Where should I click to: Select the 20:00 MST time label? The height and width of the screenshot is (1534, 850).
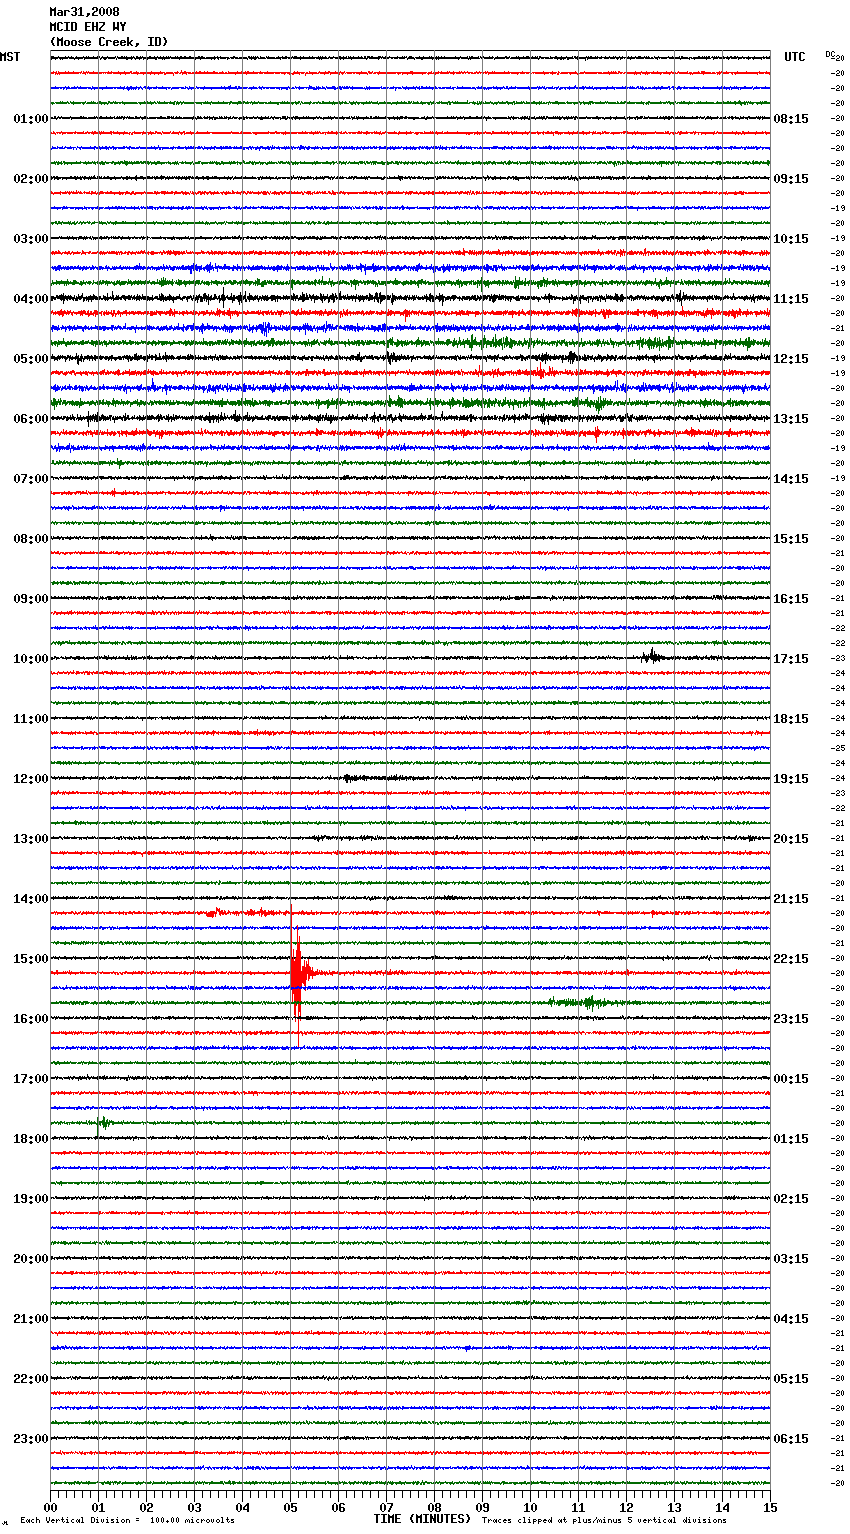[x=31, y=1259]
